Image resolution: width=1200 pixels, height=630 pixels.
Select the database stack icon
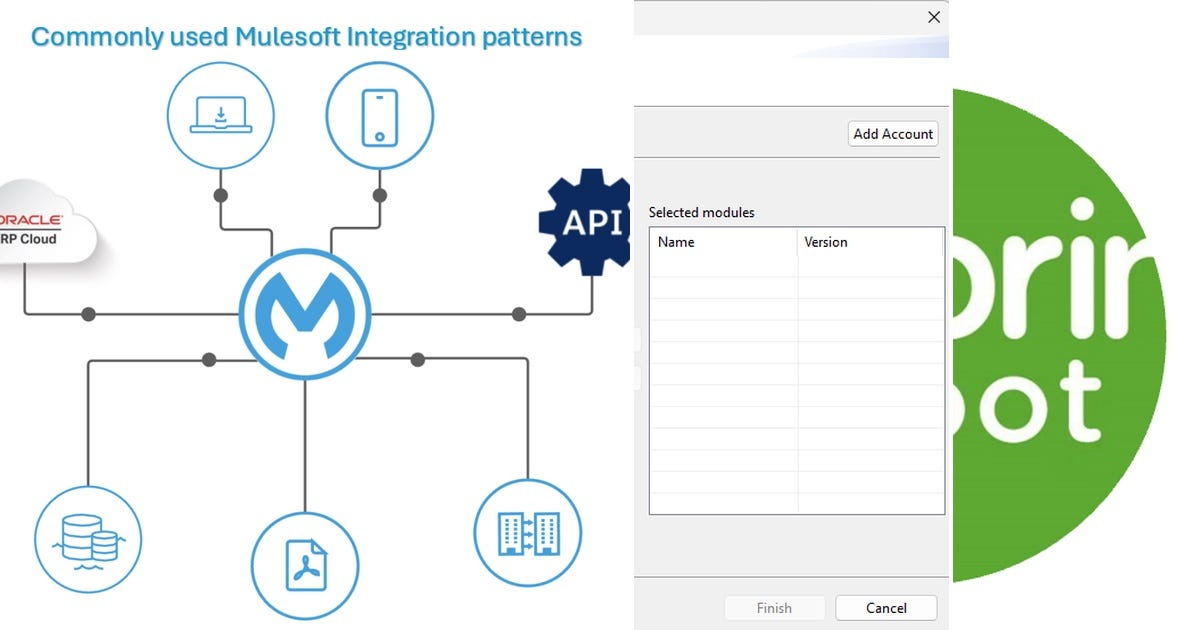[x=88, y=538]
